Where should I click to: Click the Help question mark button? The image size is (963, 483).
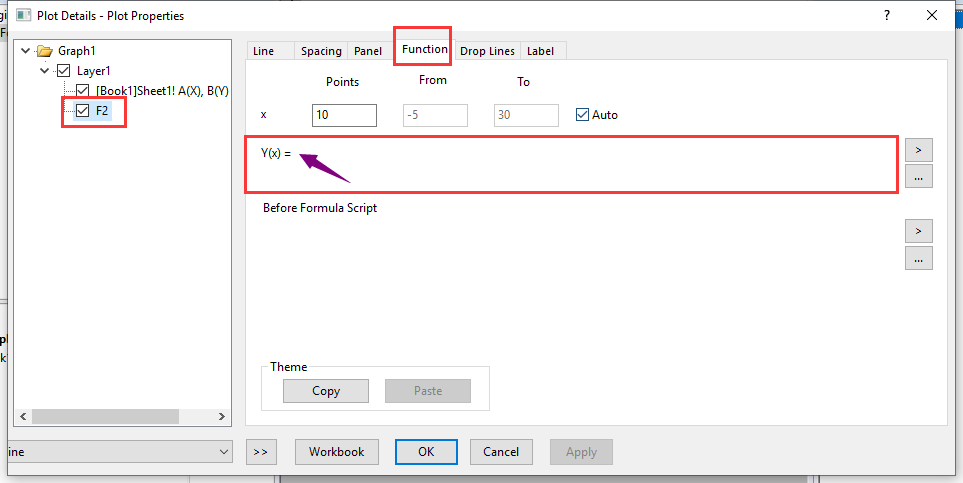coord(886,15)
